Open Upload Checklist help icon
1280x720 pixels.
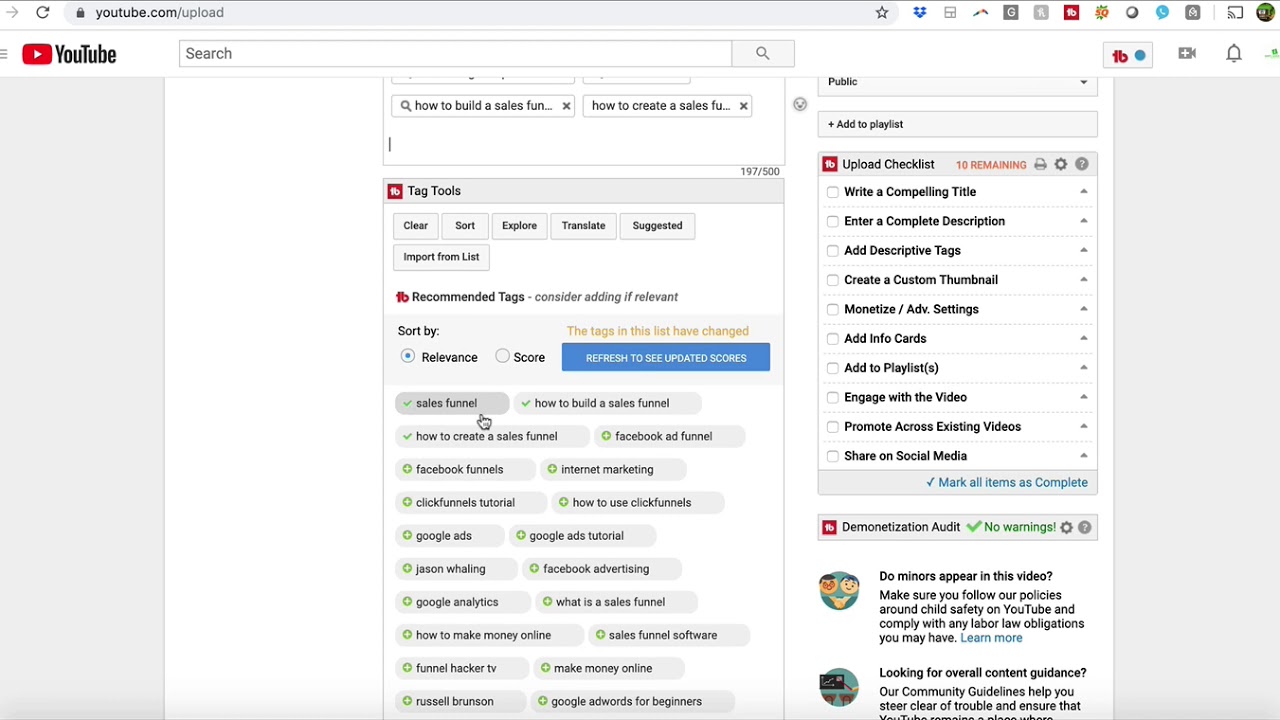tap(1082, 165)
